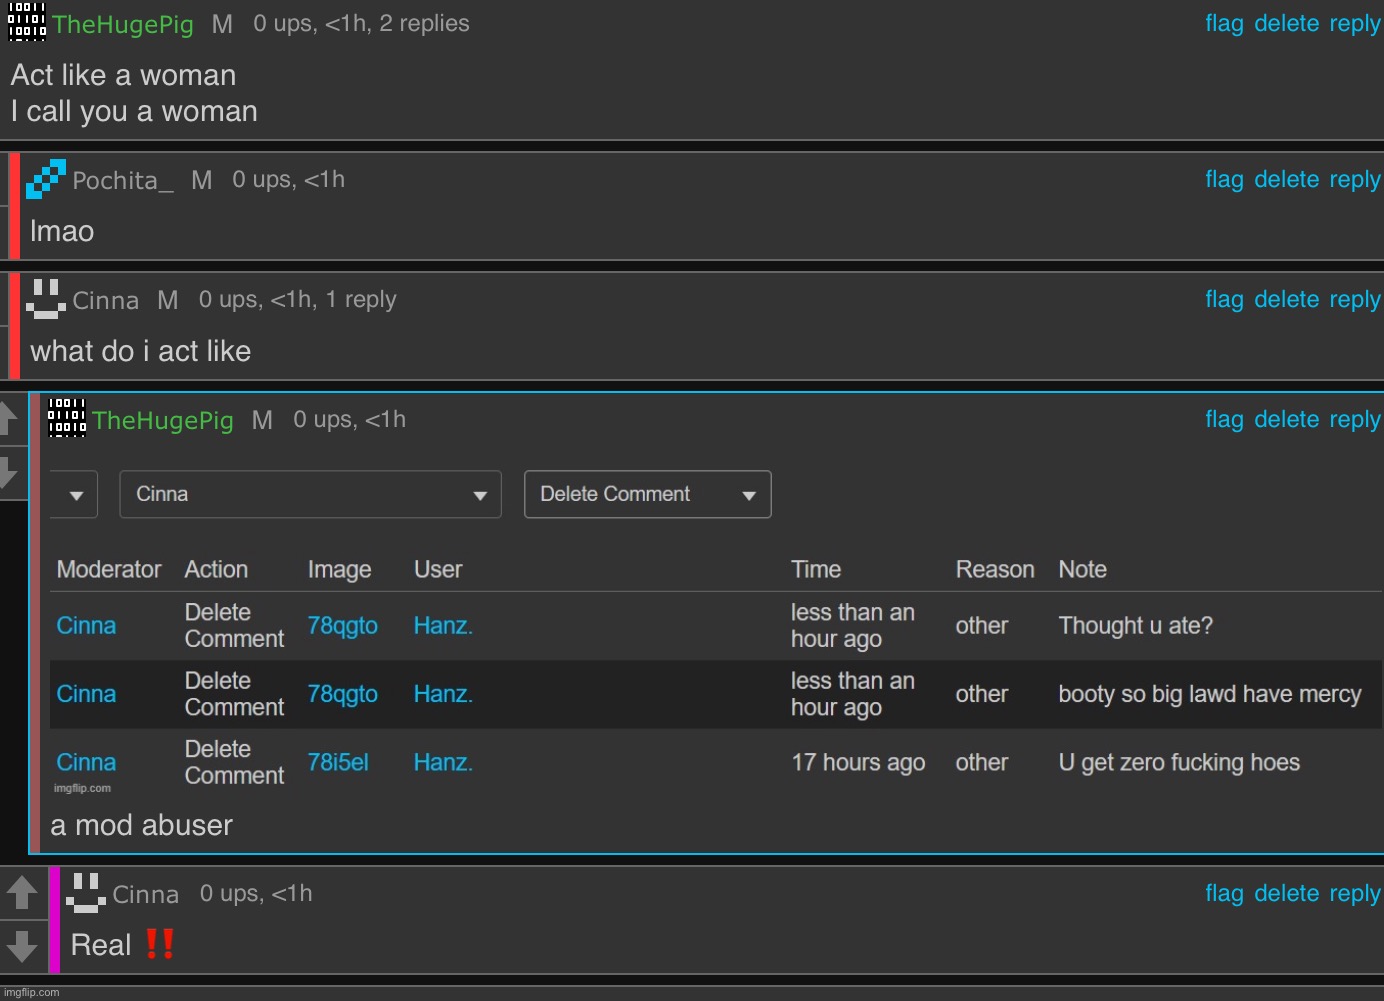1384x1001 pixels.
Task: Flag Cinna's 'Real' comment
Action: (1224, 893)
